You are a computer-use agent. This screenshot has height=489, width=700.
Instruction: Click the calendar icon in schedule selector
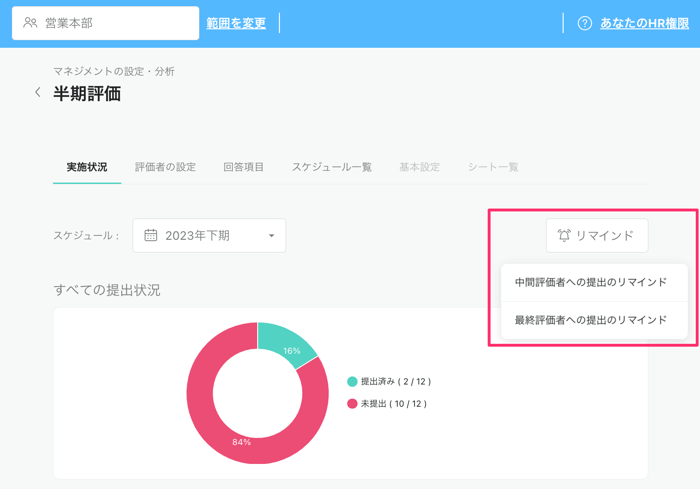[x=151, y=236]
